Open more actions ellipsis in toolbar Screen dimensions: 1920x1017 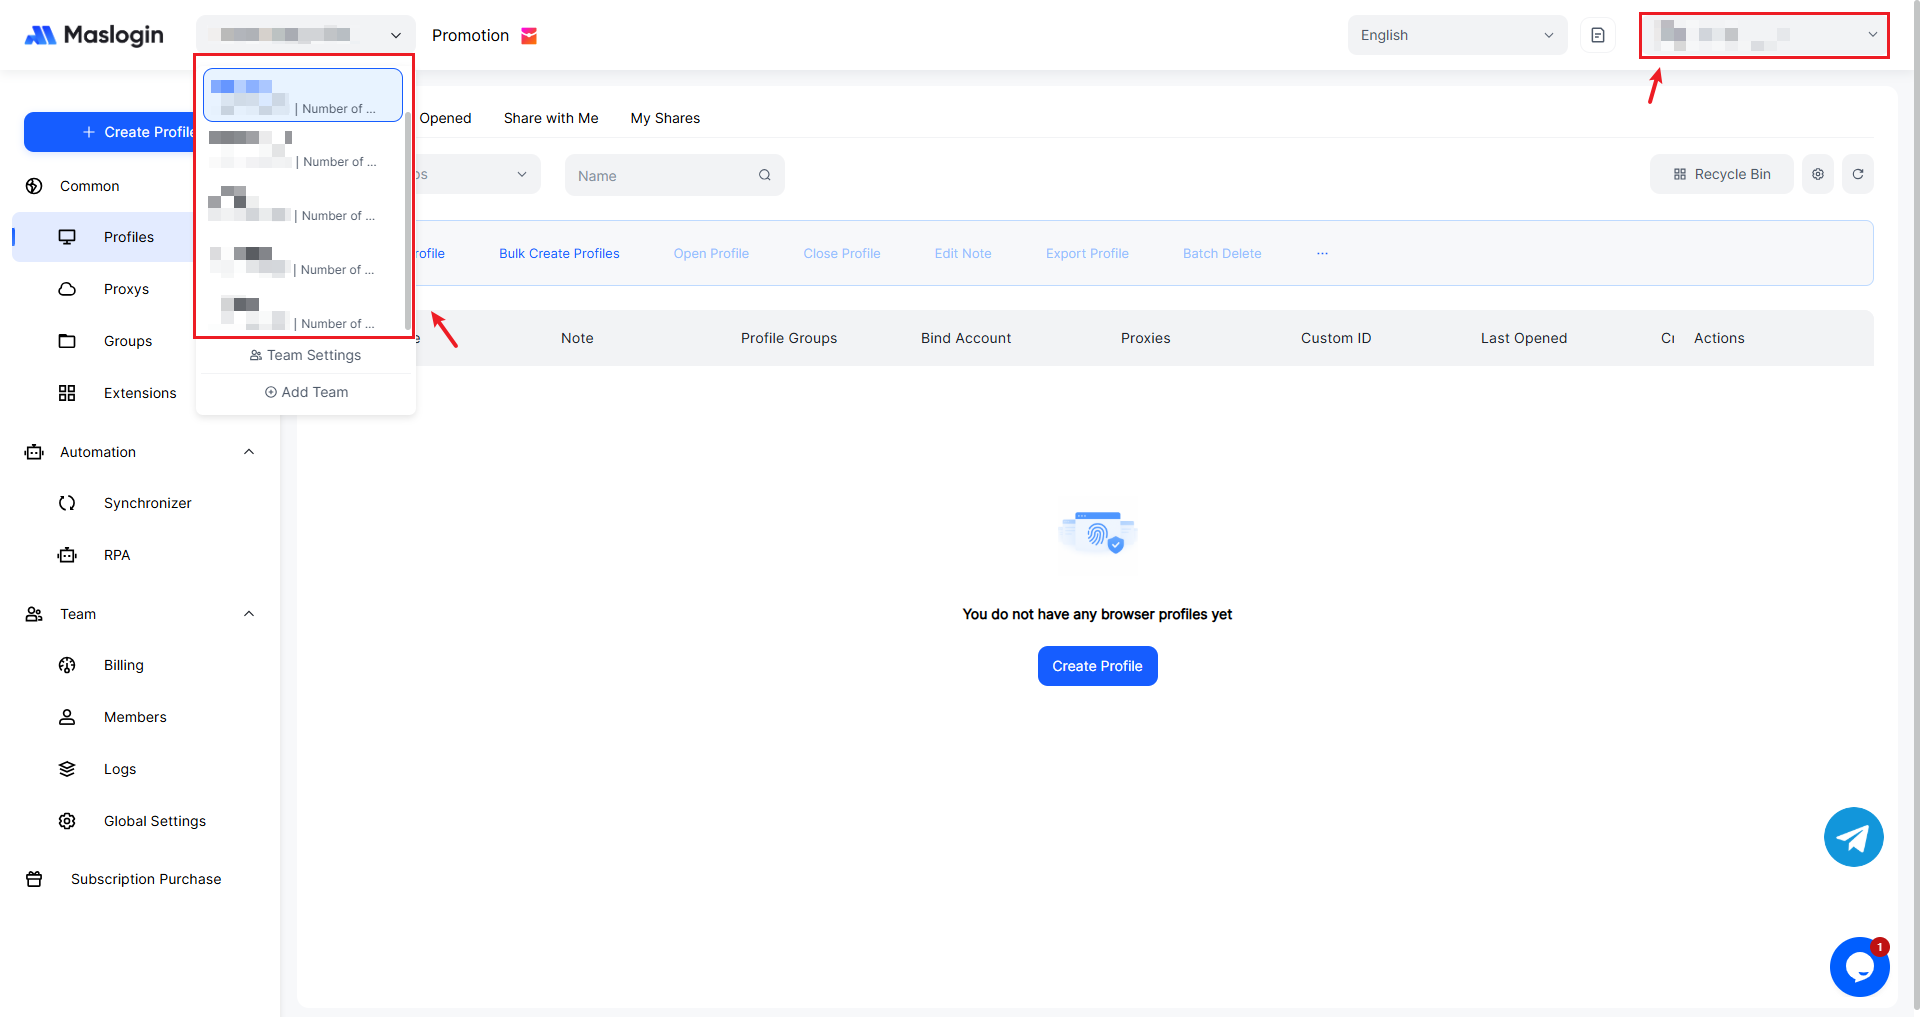point(1322,254)
